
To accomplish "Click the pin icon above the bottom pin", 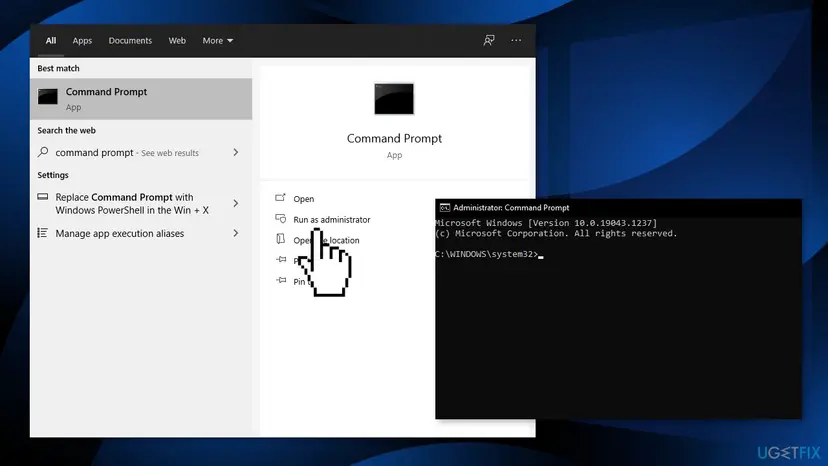I will click(281, 259).
